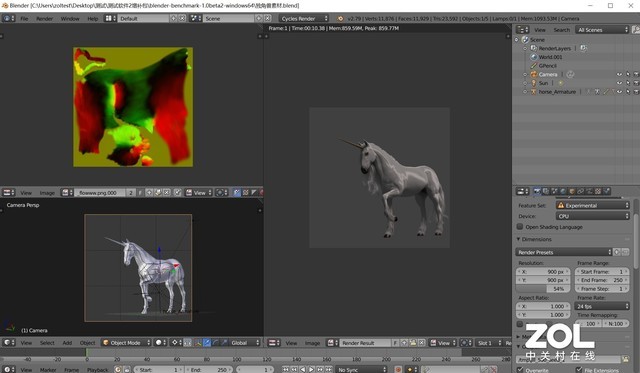Click the timeline record red button
The height and width of the screenshot is (373, 640).
click(398, 370)
